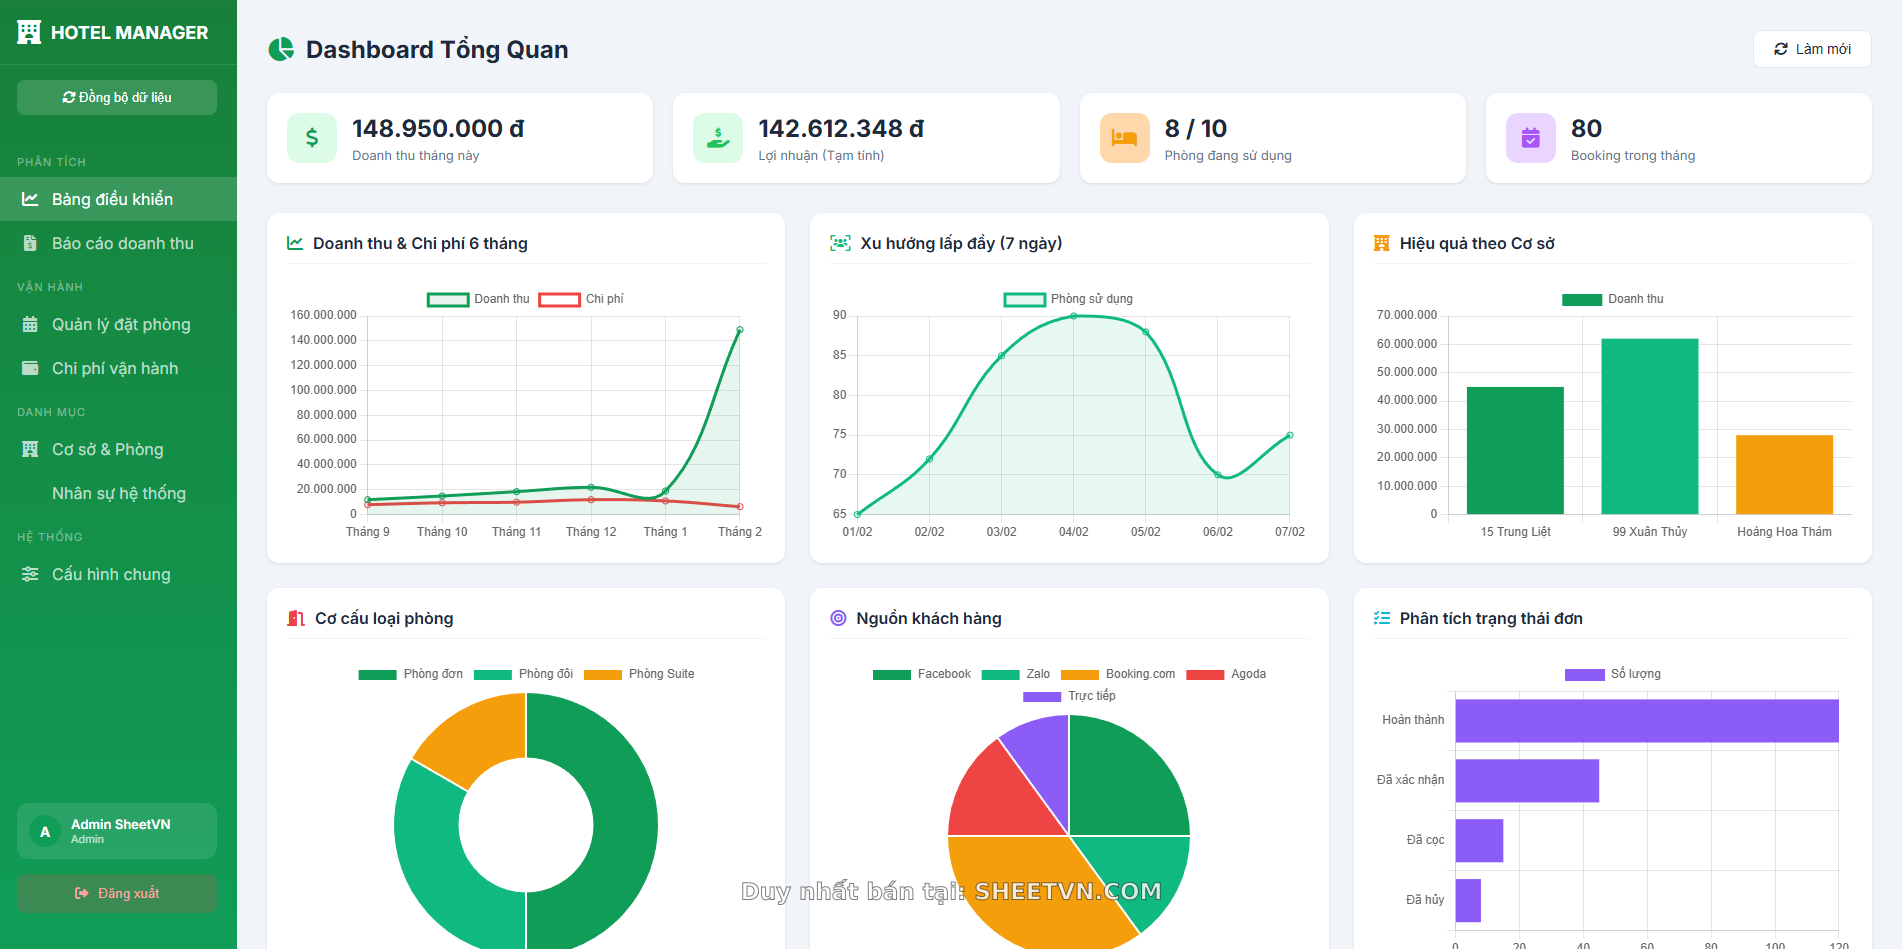Select the Hoàn thành purple progress bar
Viewport: 1903px width, 949px height.
pos(1645,719)
